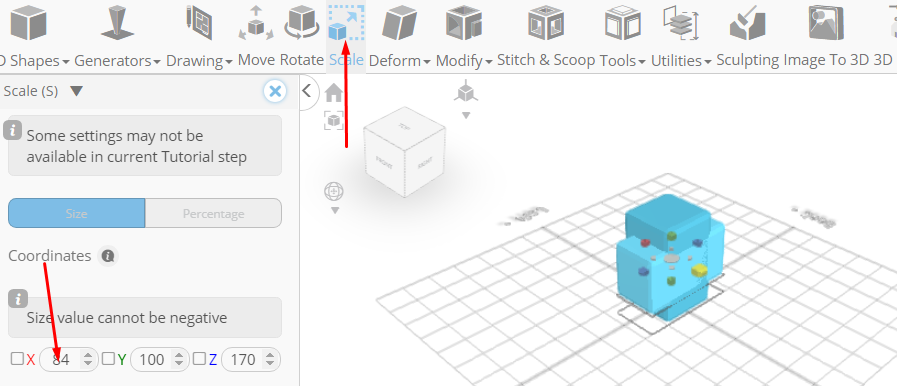Switch to the Size tab

(x=77, y=213)
